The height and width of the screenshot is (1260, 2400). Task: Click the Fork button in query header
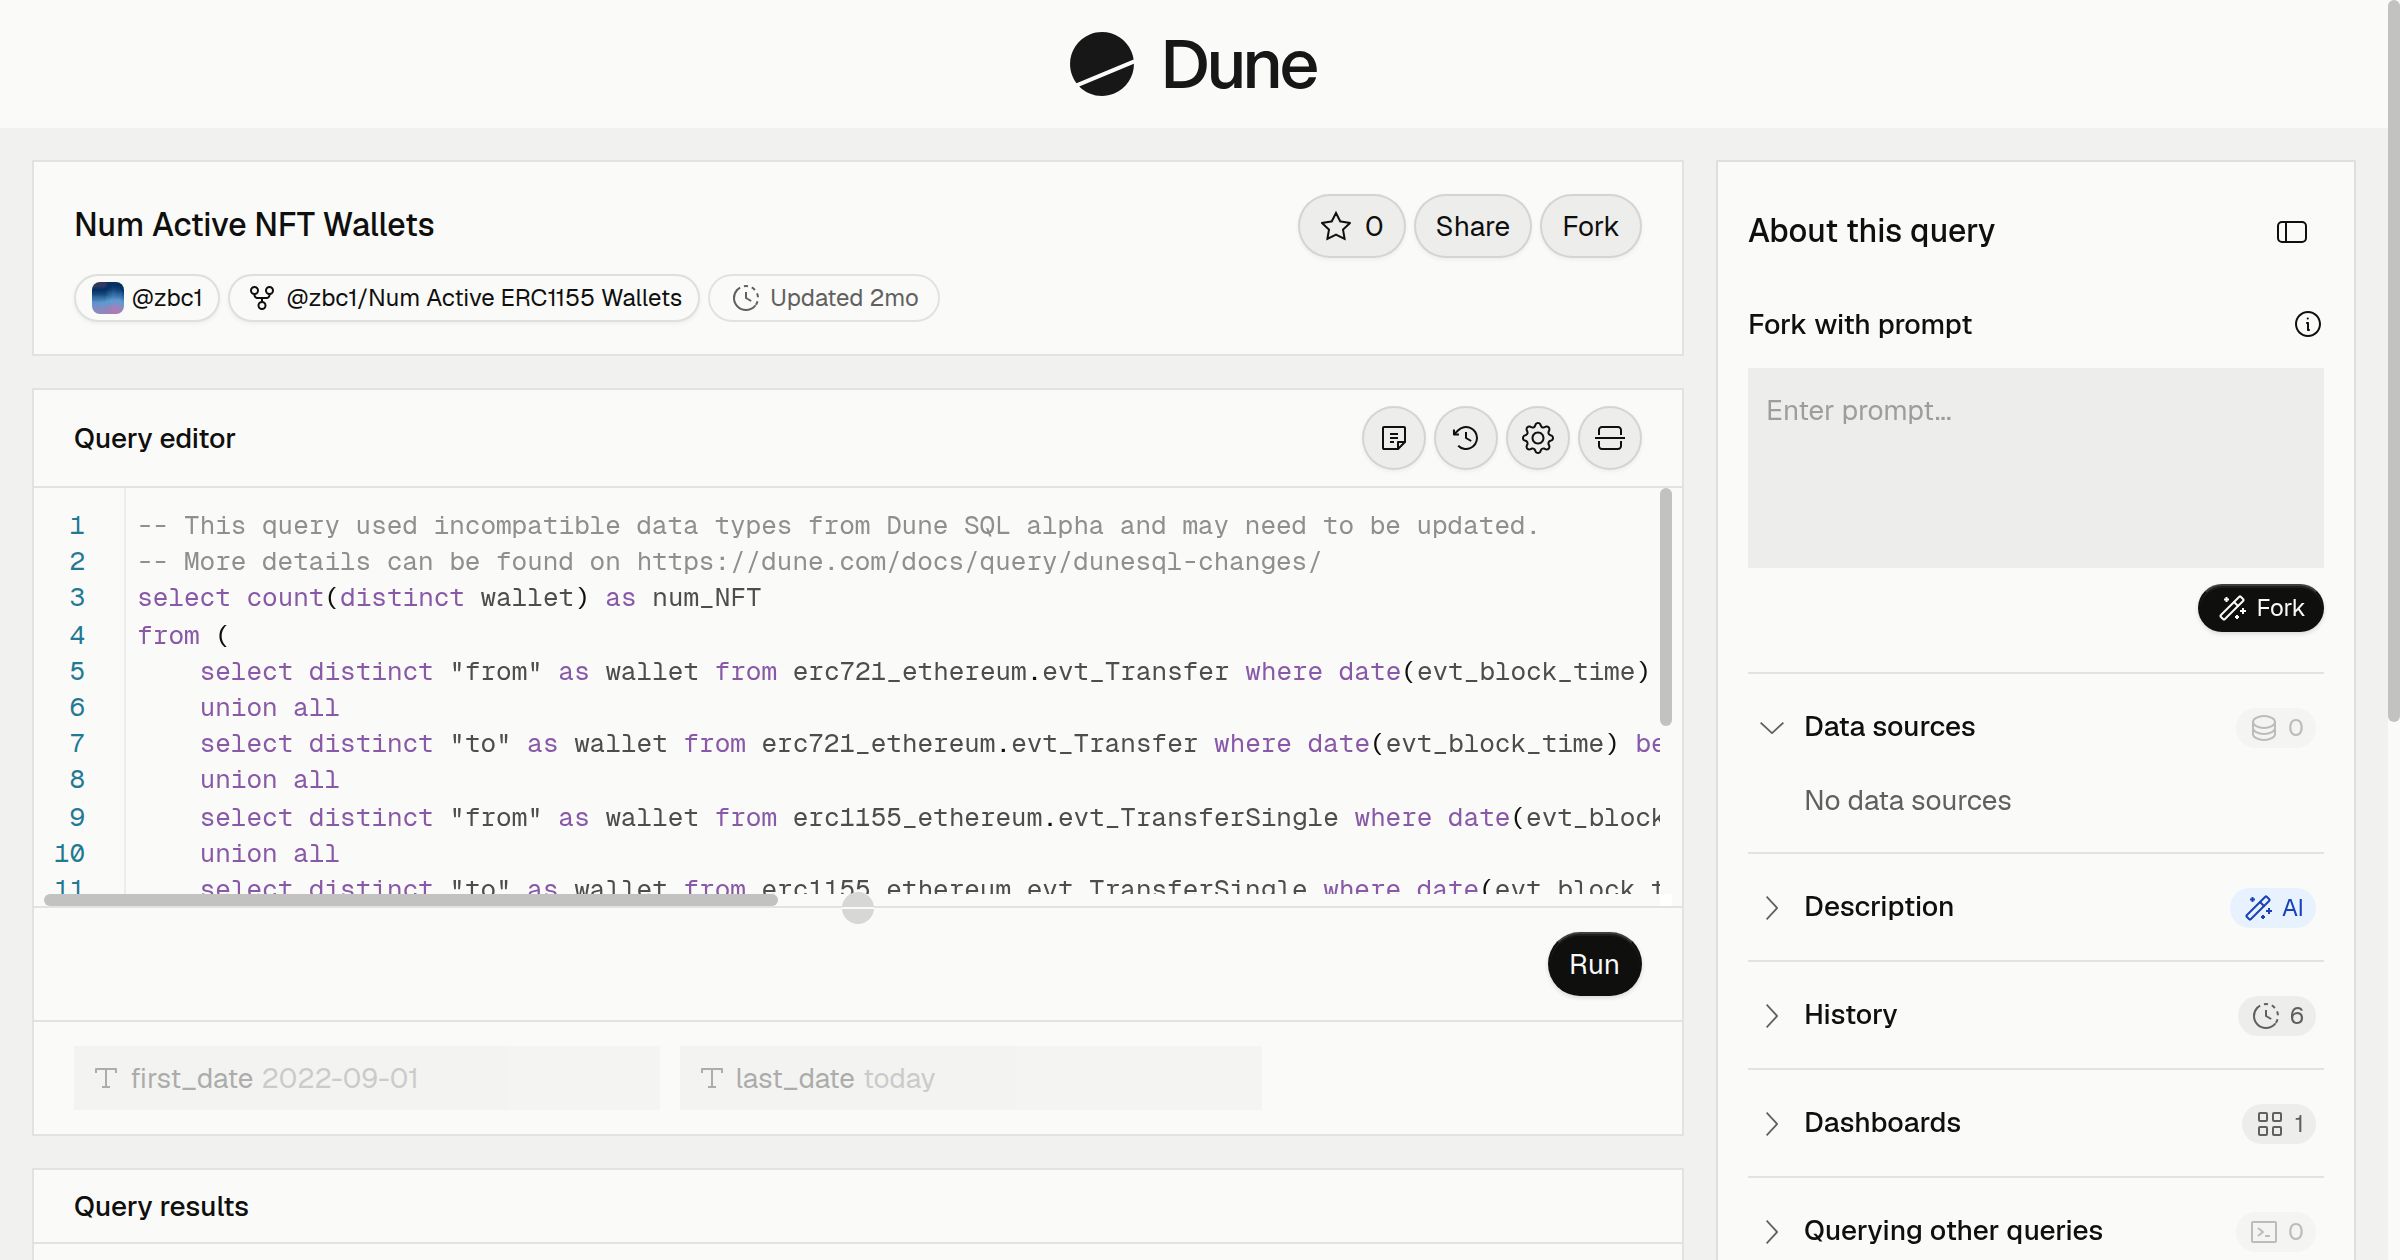pos(1590,226)
